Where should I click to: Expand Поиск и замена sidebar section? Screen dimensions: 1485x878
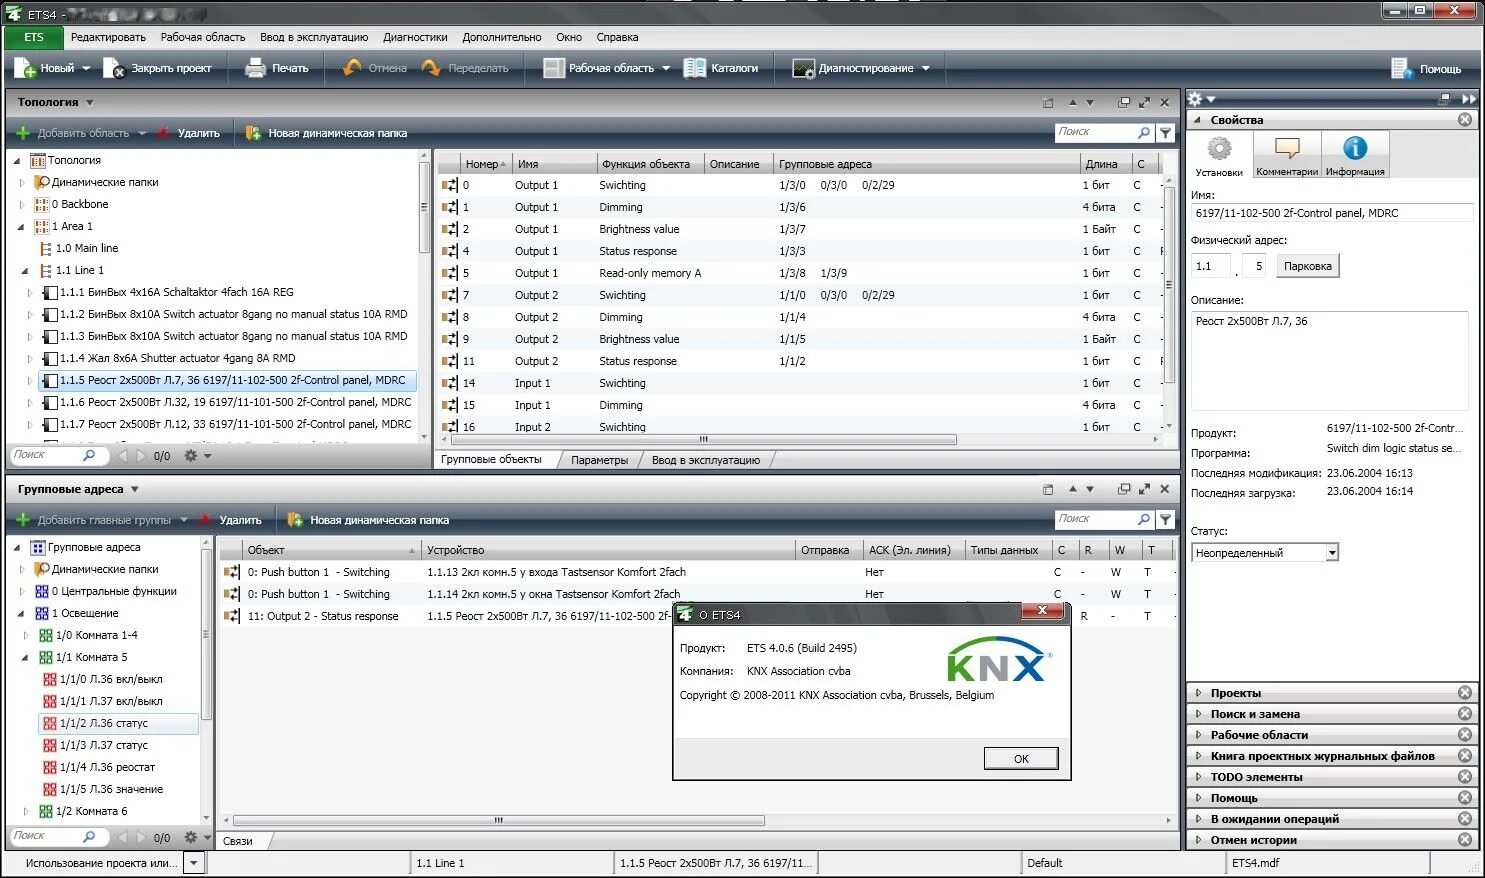point(1199,714)
